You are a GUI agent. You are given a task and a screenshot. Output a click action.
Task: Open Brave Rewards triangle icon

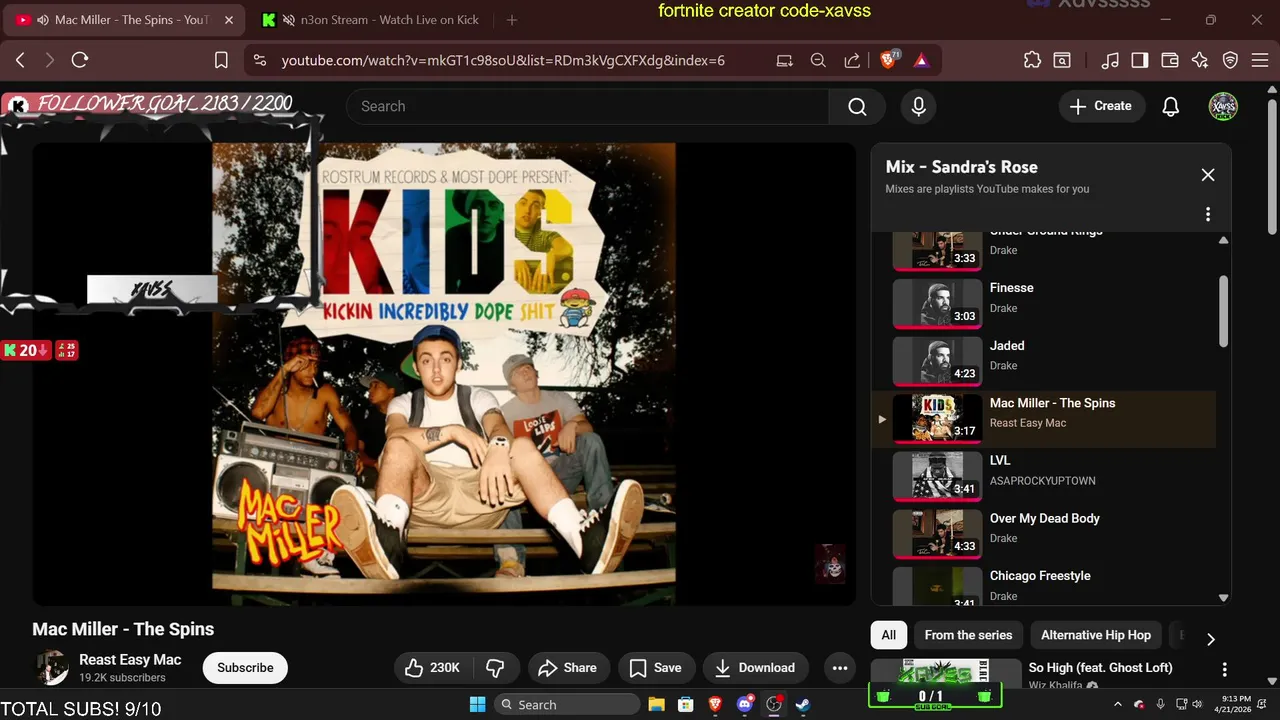[x=921, y=60]
